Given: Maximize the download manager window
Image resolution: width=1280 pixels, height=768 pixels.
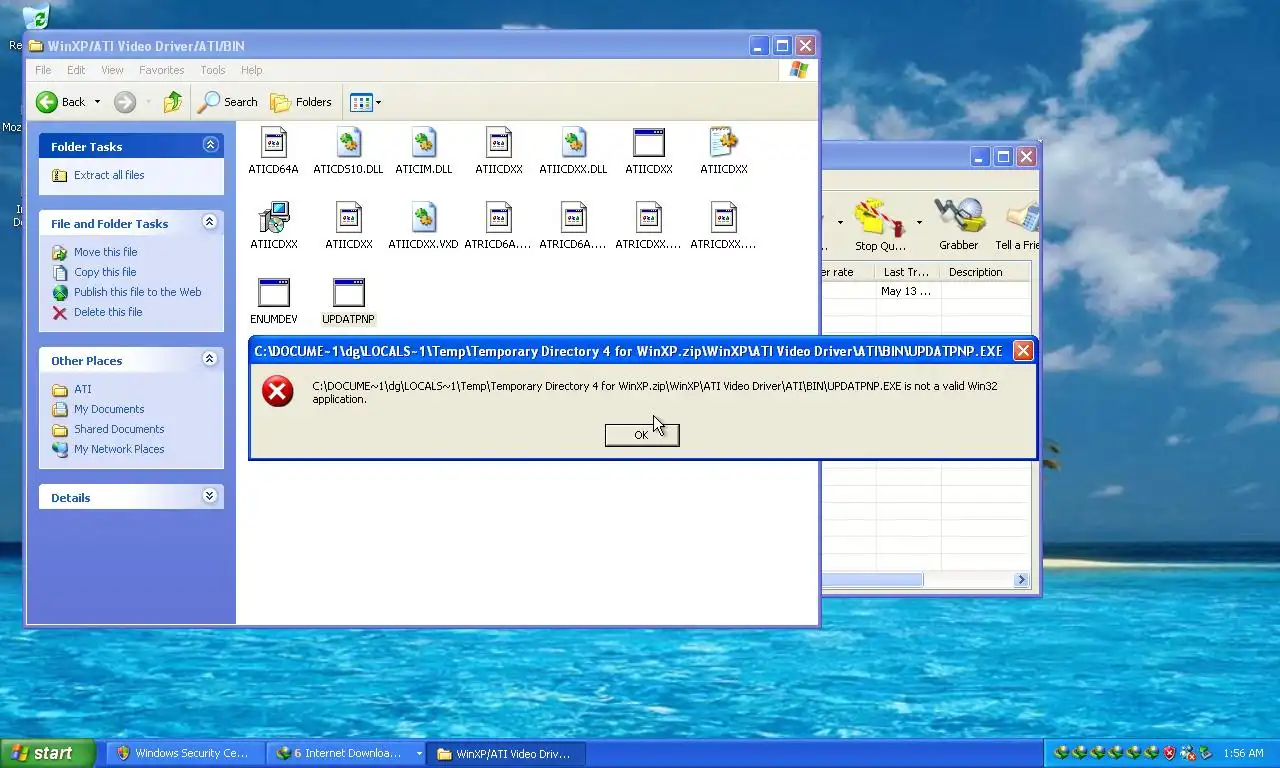Looking at the screenshot, I should [1002, 156].
